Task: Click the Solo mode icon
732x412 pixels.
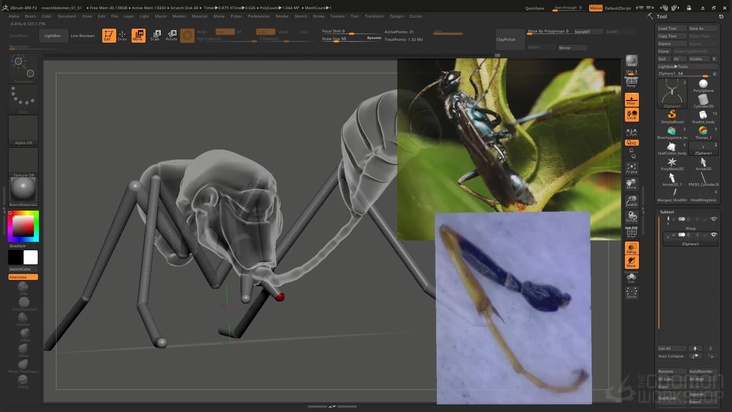Action: point(632,278)
